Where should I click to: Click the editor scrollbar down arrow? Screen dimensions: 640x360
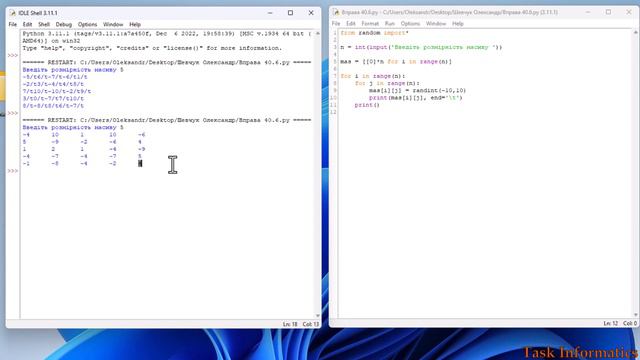pyautogui.click(x=636, y=315)
